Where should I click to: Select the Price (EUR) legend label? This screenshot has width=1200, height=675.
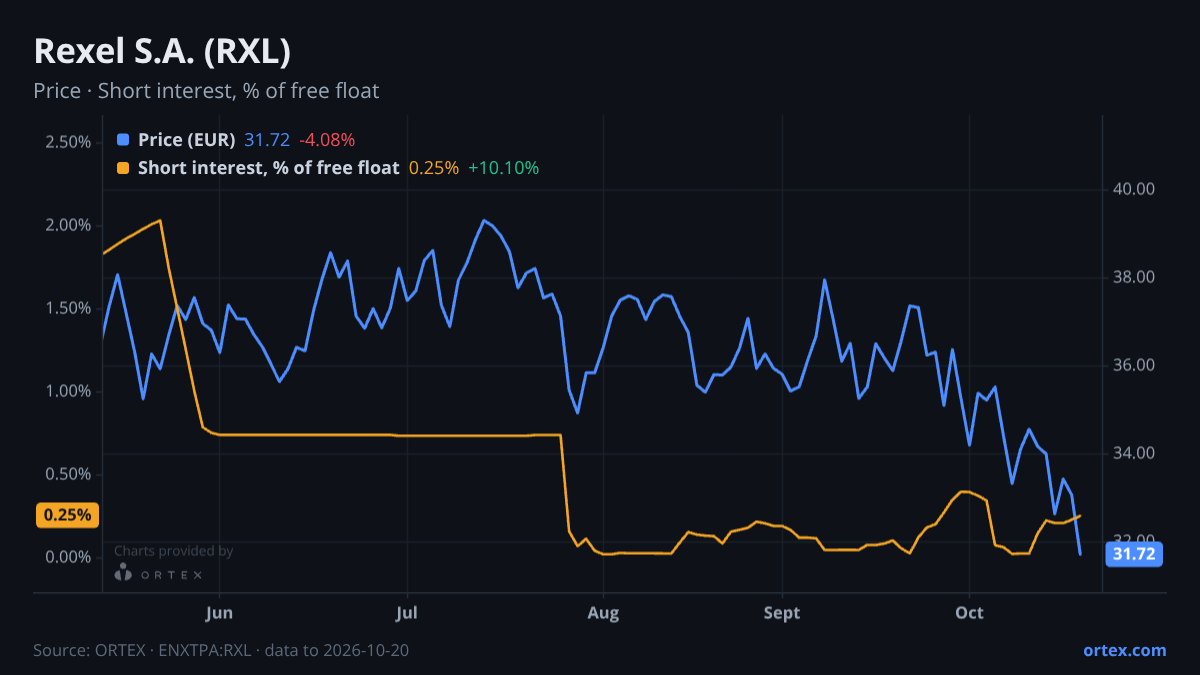click(186, 140)
